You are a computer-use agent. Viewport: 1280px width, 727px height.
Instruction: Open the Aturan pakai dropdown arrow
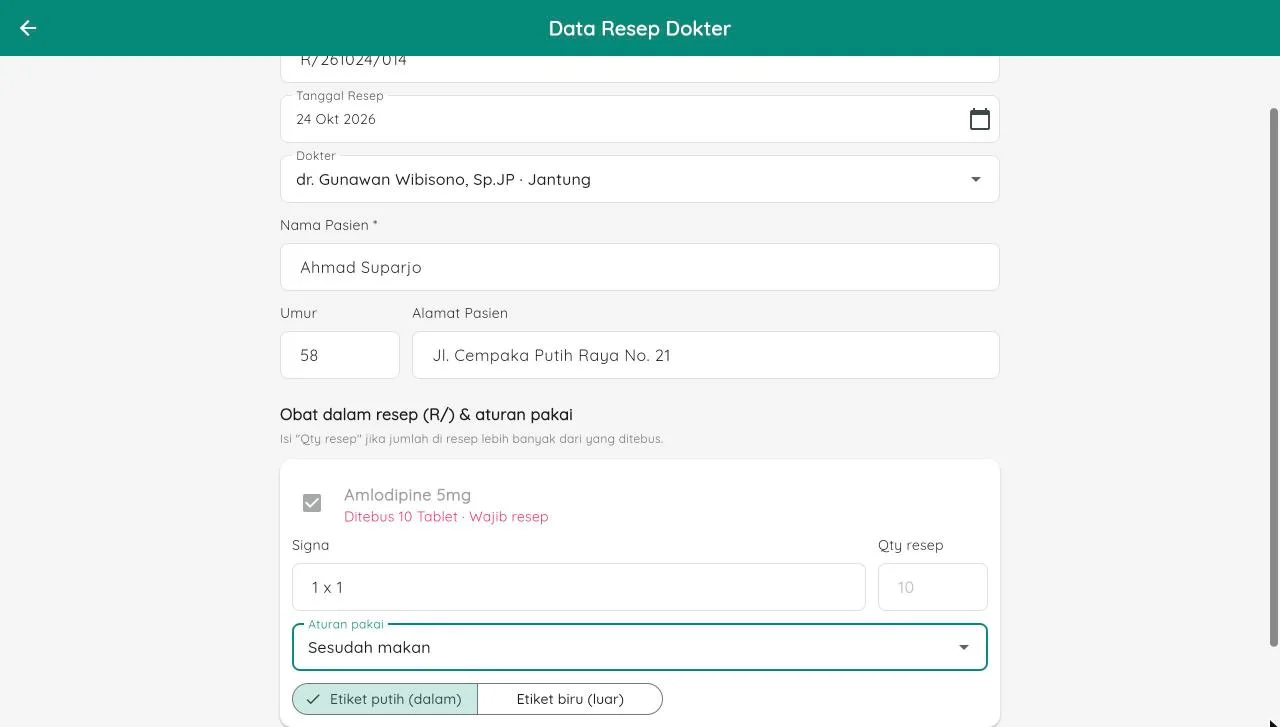[x=963, y=647]
